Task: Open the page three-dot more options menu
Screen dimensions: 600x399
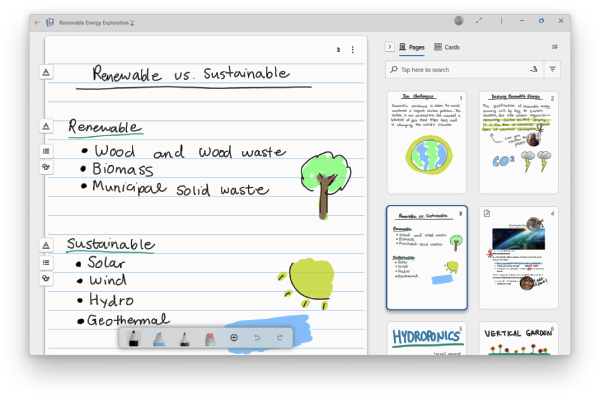Action: point(352,50)
